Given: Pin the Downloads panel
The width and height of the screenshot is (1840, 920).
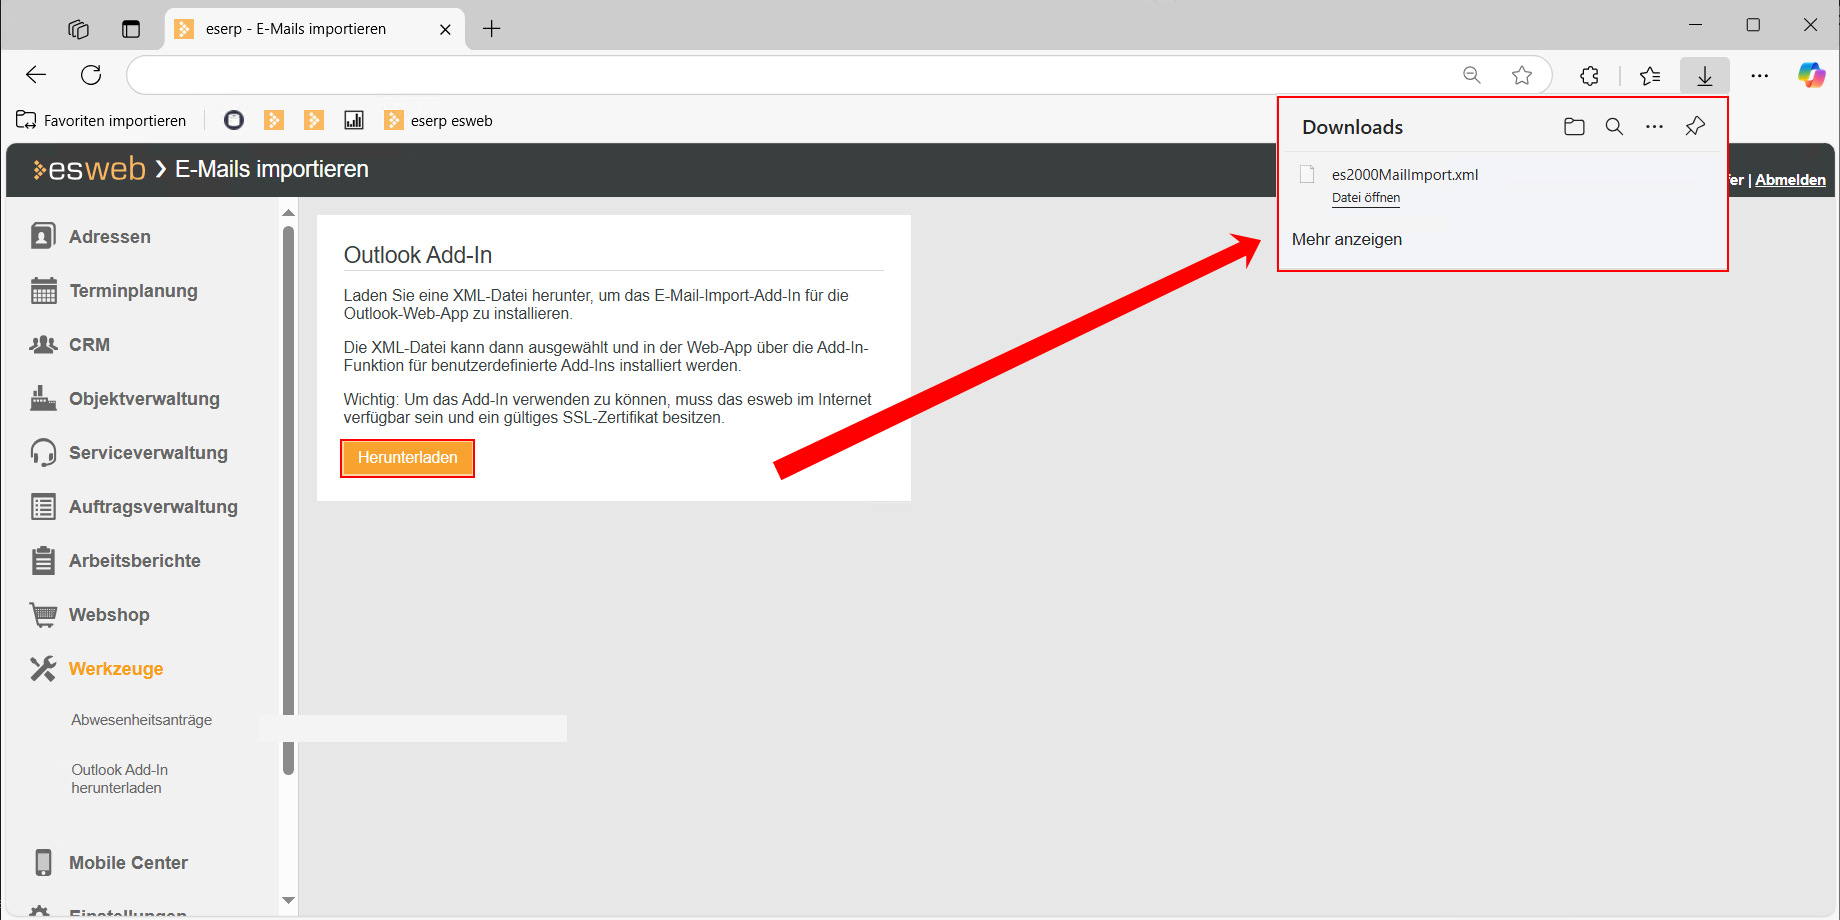Looking at the screenshot, I should [x=1695, y=127].
